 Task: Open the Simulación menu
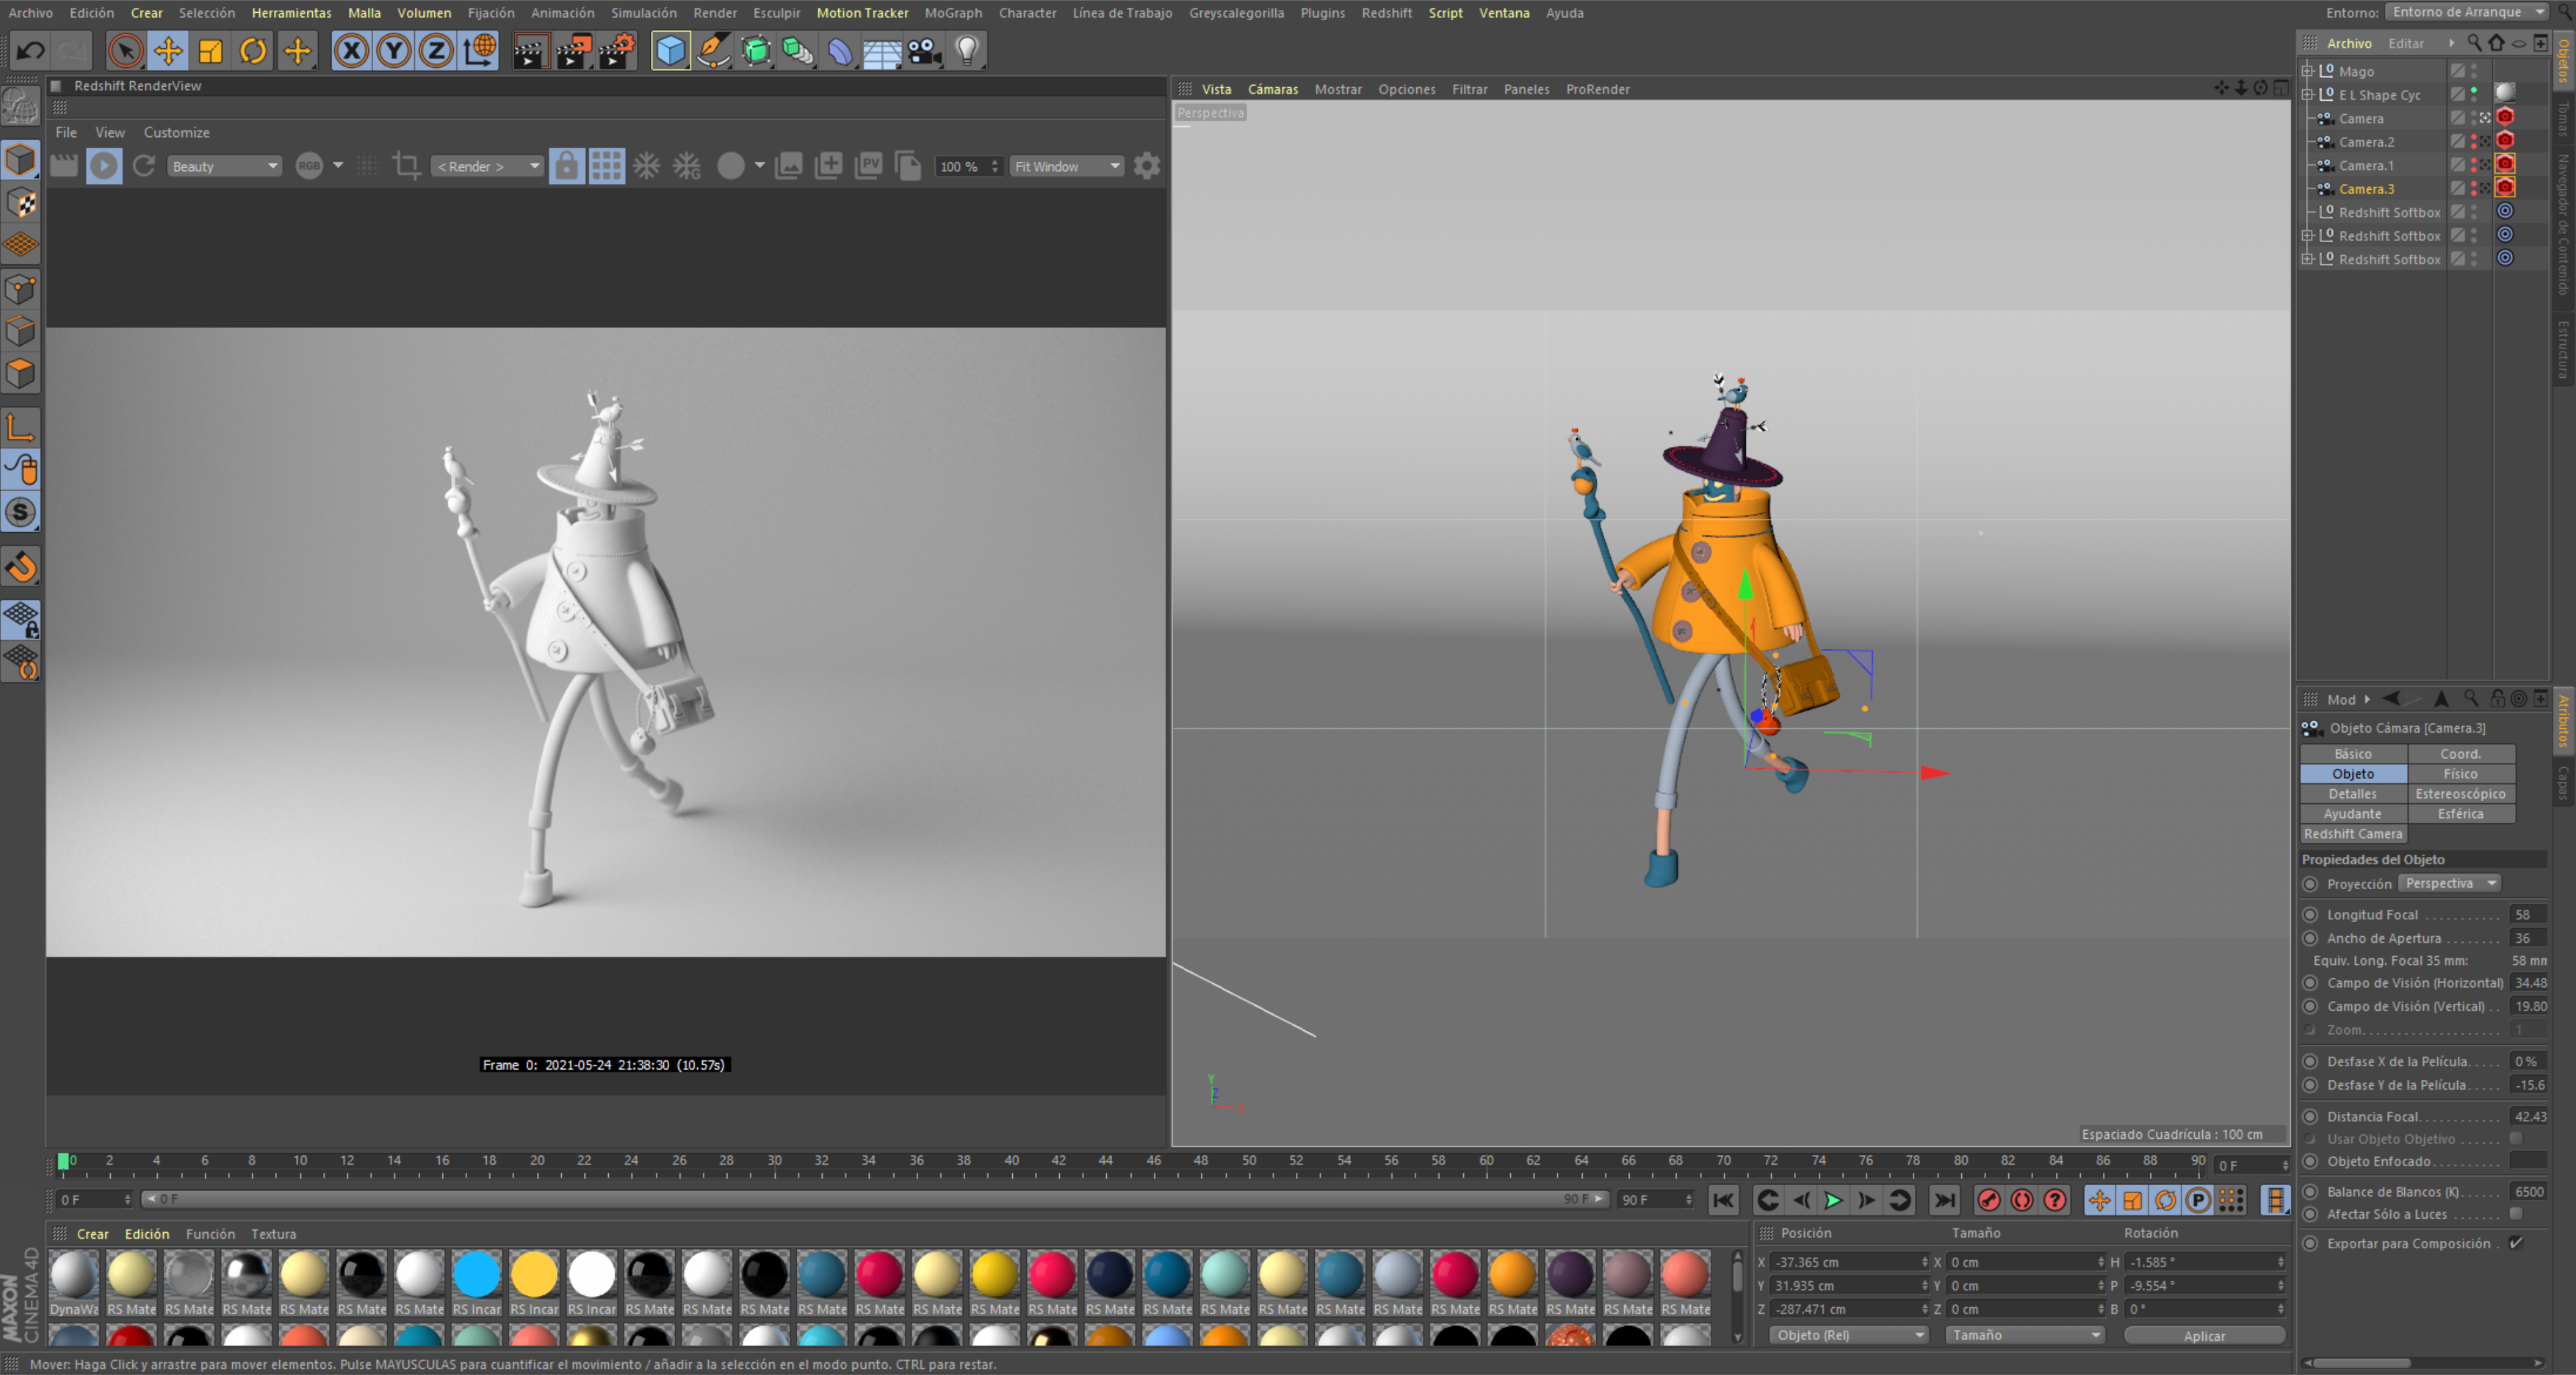click(643, 13)
